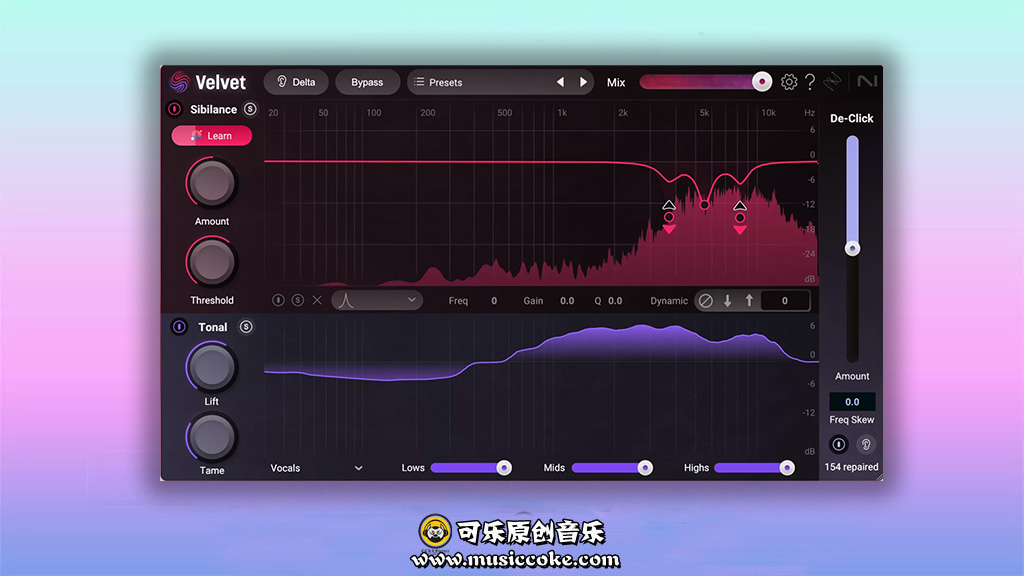Solo the Tonal module

coord(246,327)
